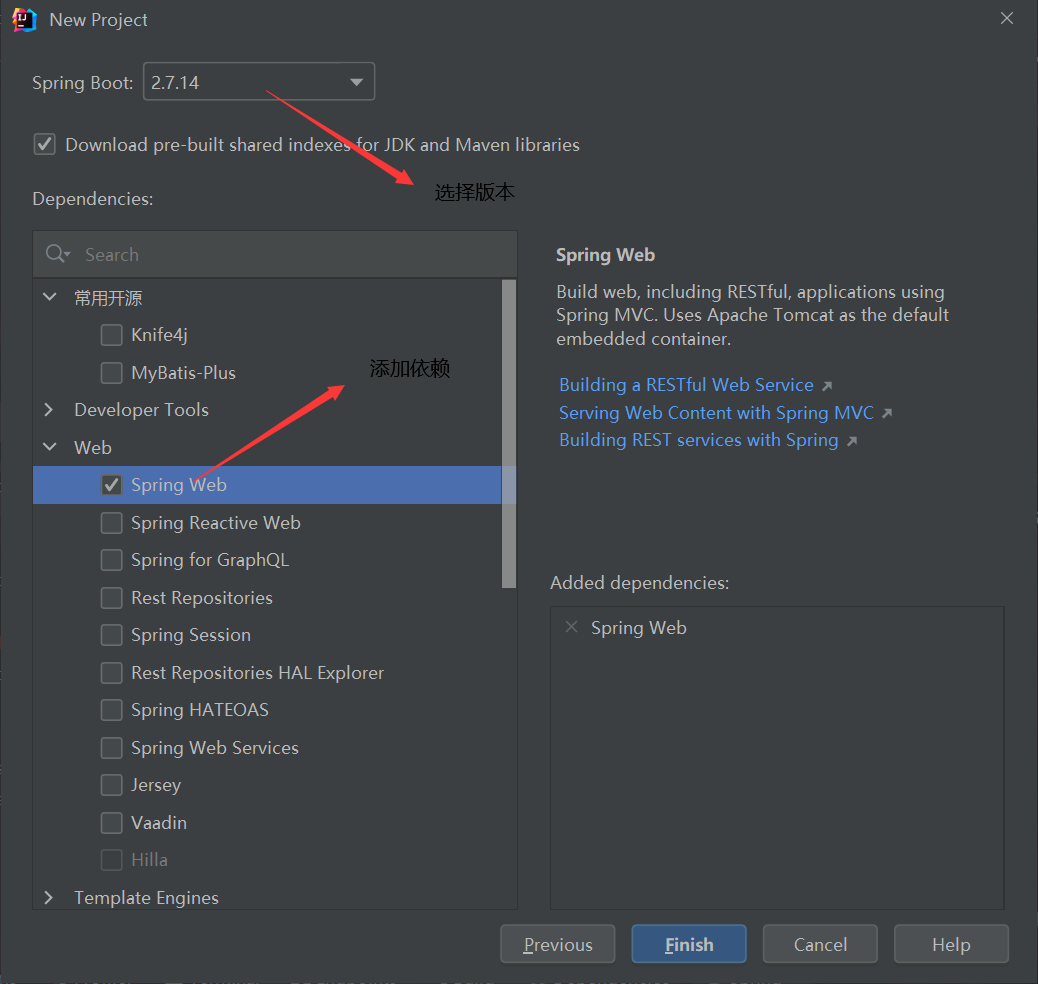
Task: Check Rest Repositories HAL Explorer
Action: click(x=111, y=672)
